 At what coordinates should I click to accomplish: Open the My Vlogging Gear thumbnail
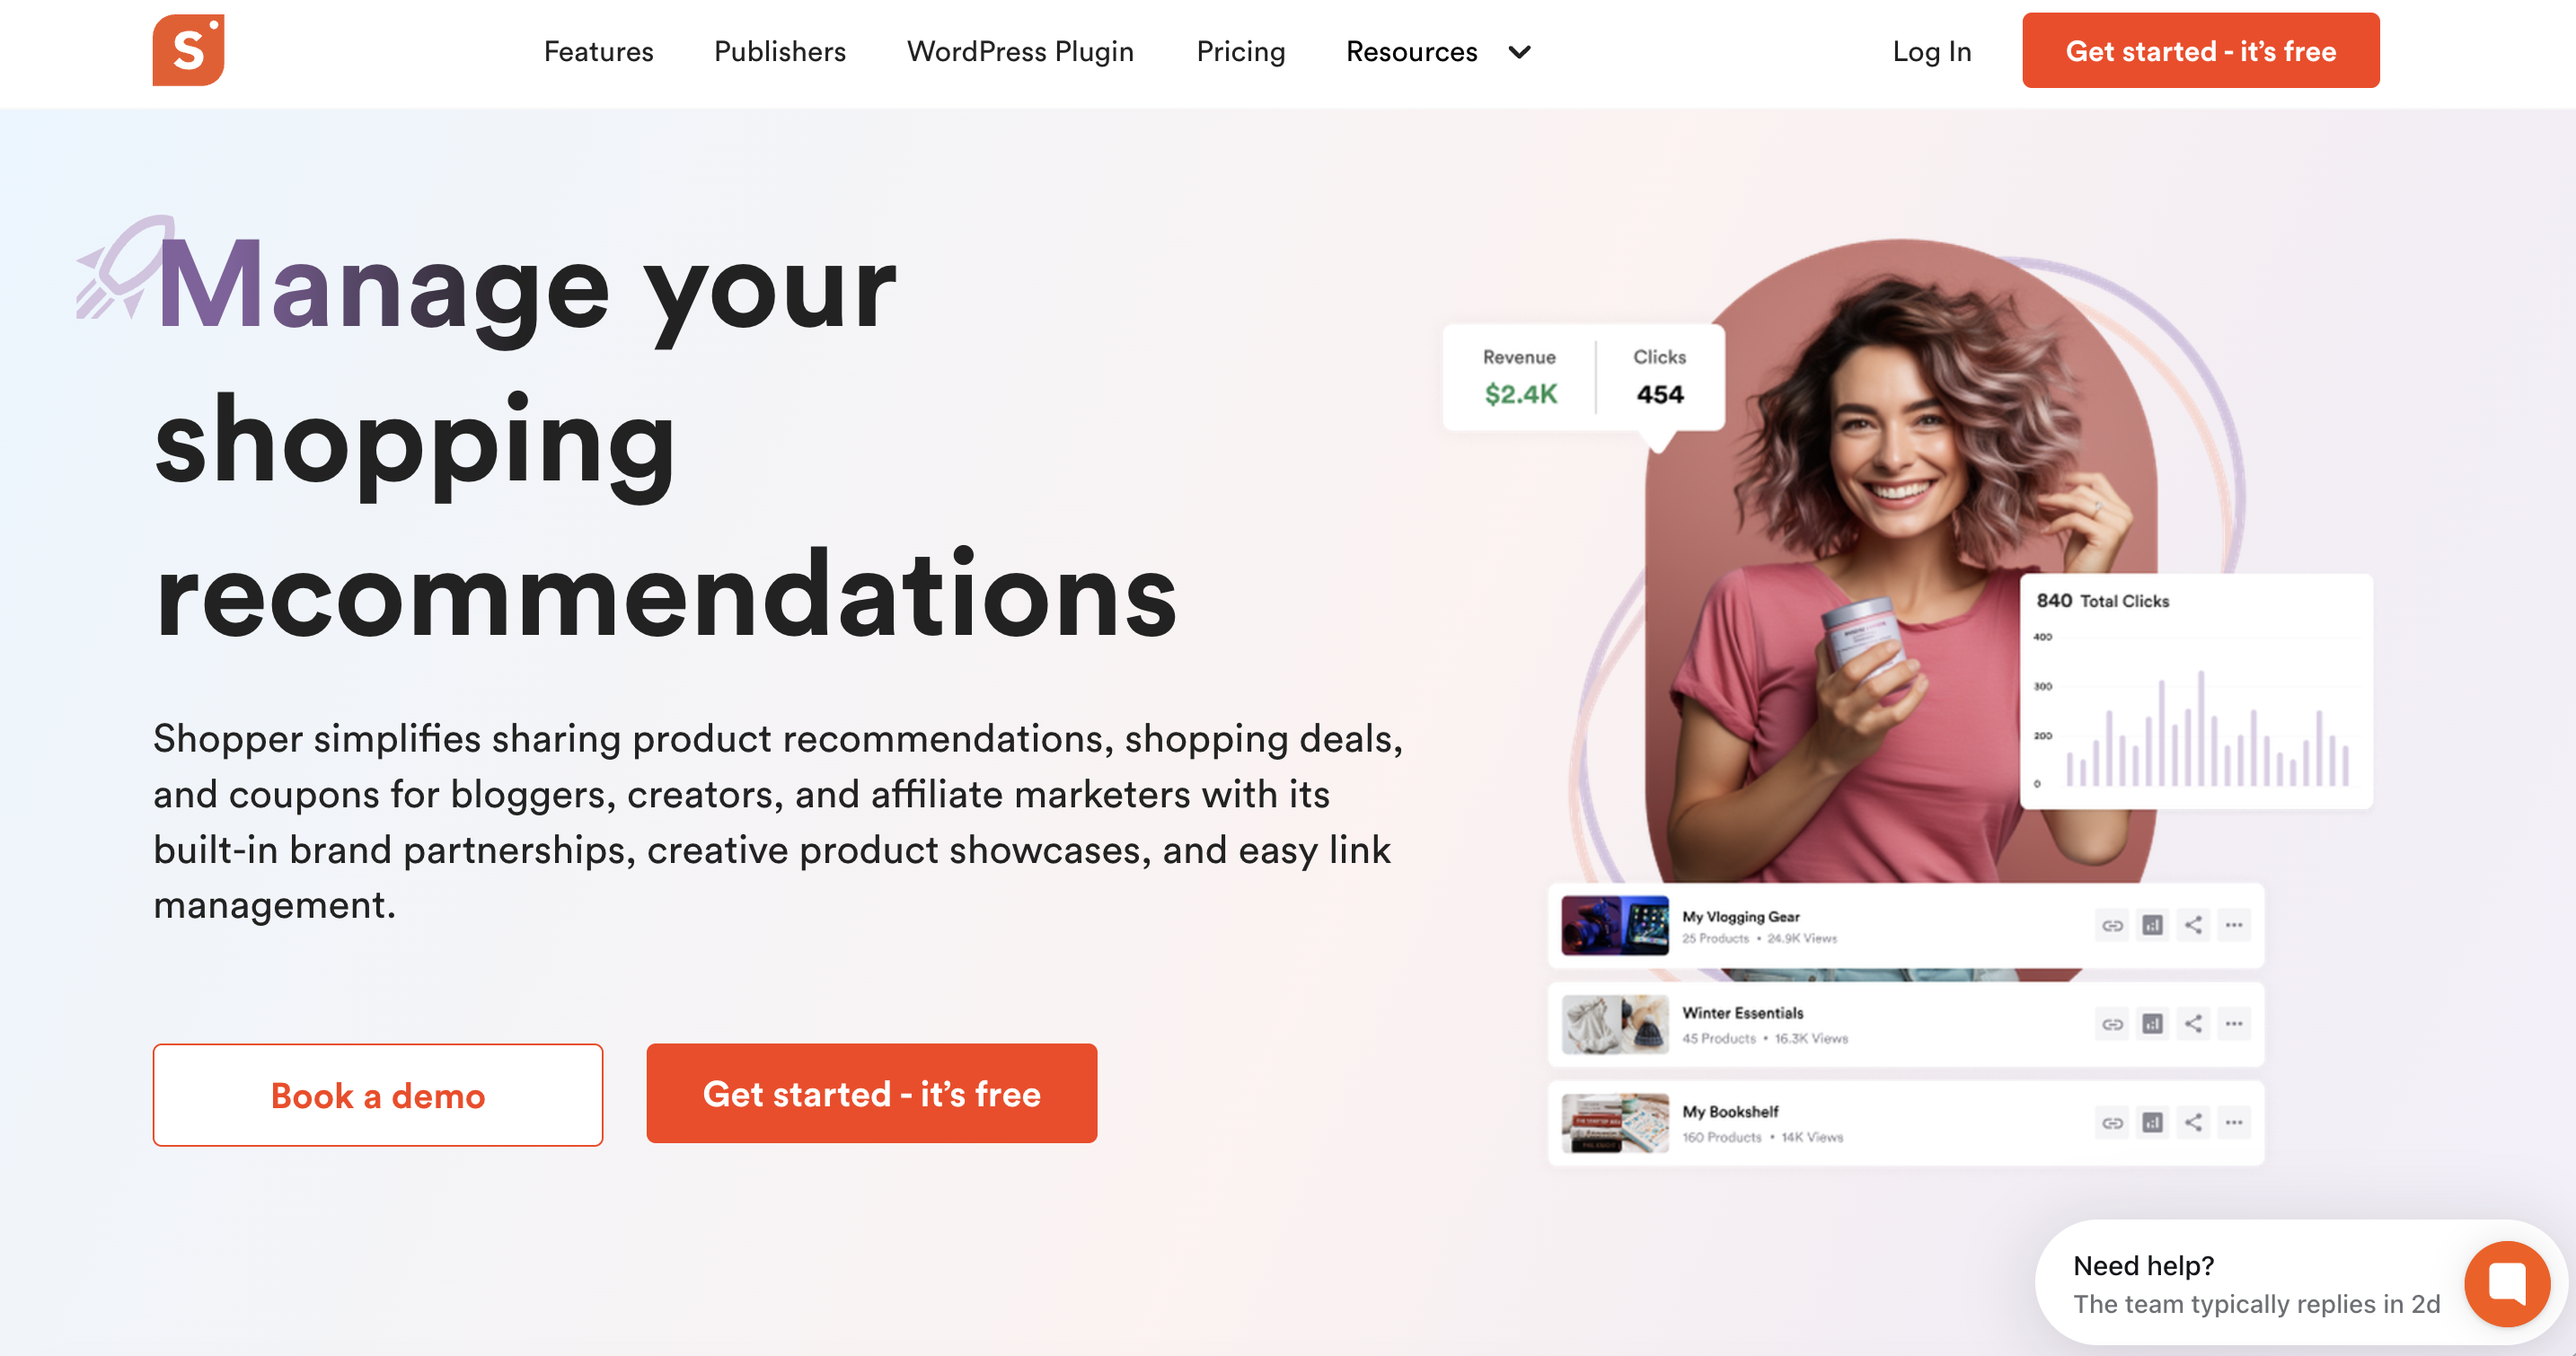pyautogui.click(x=1614, y=925)
